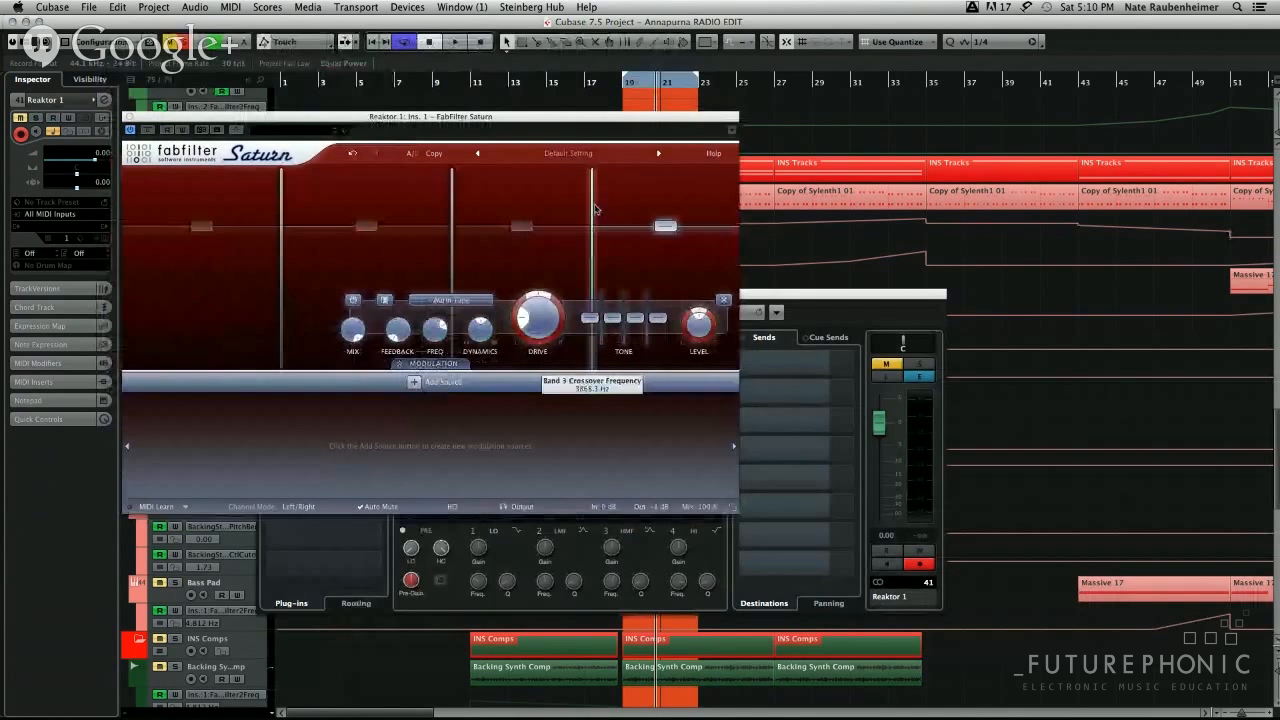This screenshot has width=1280, height=720.
Task: Click the Help button in Saturn
Action: [x=714, y=153]
